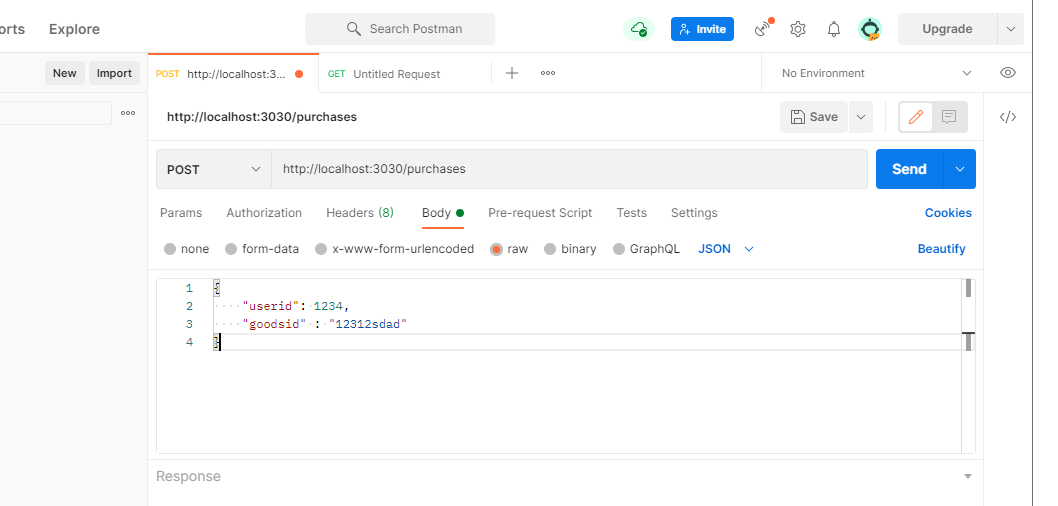Image resolution: width=1058 pixels, height=506 pixels.
Task: Open the No Environment dropdown
Action: tap(876, 73)
